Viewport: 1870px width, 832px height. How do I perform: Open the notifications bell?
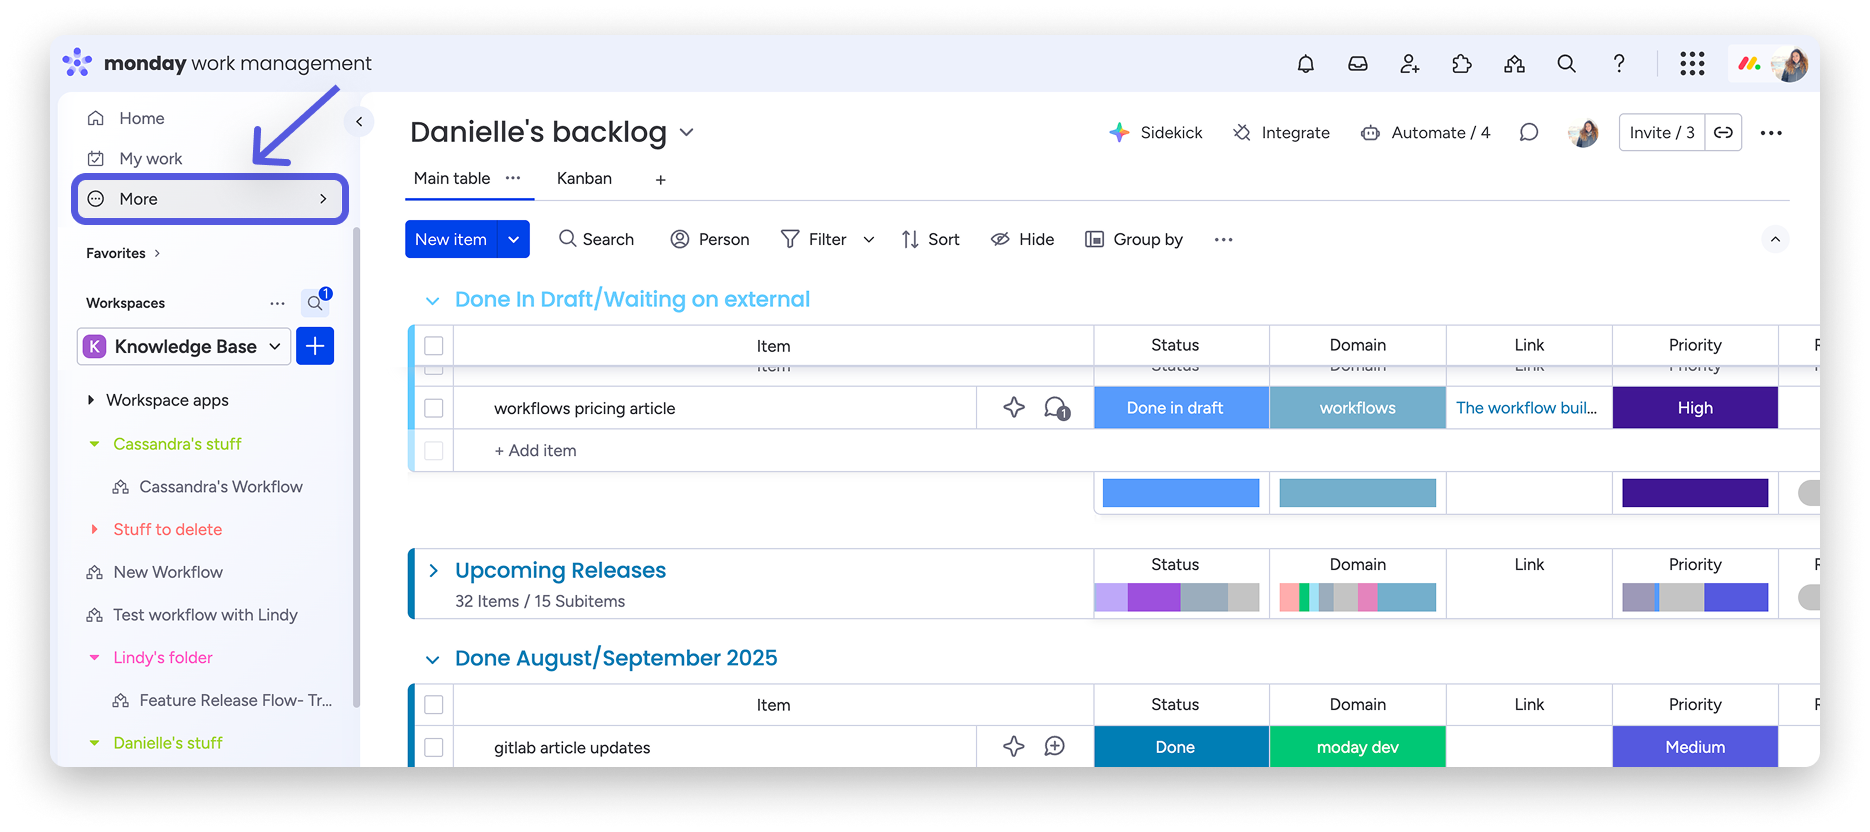point(1305,64)
